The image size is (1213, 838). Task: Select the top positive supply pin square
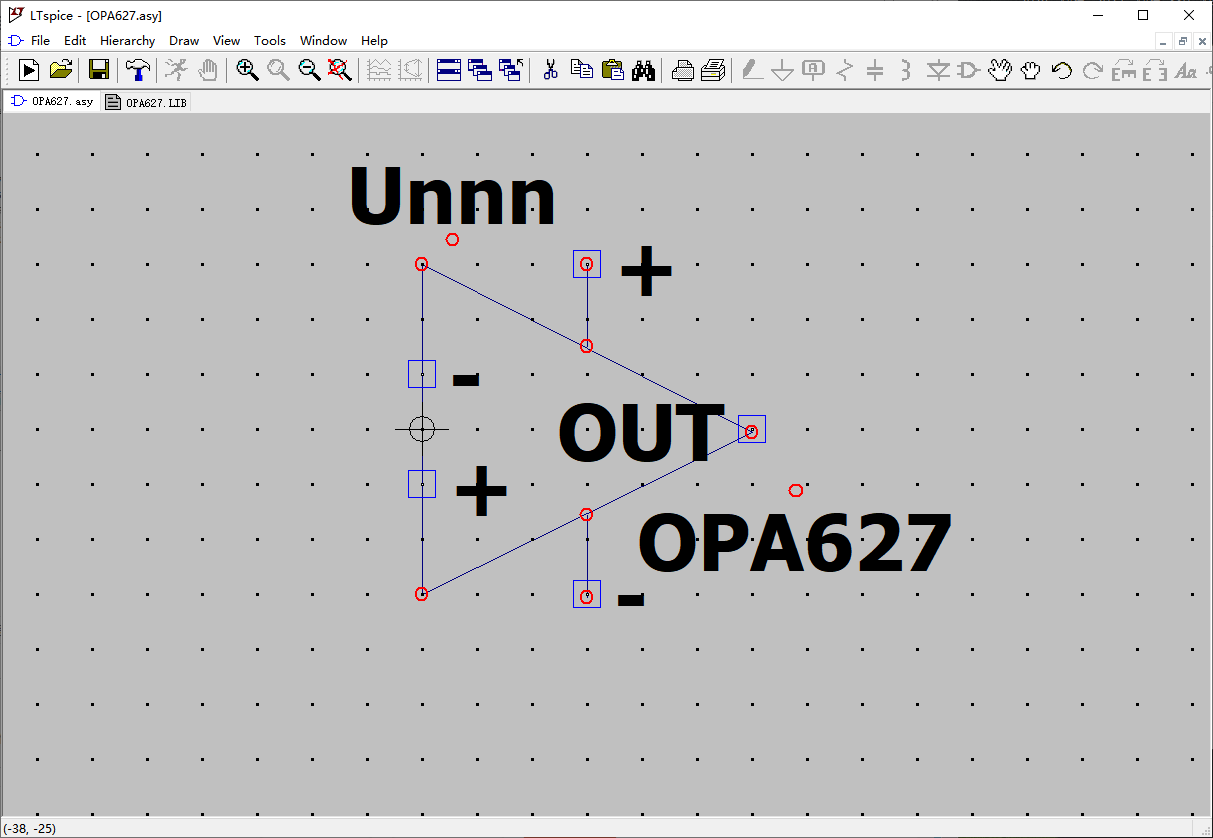point(587,264)
